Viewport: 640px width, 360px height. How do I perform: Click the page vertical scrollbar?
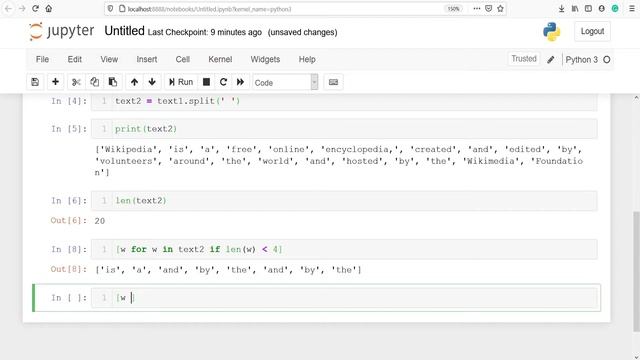636,271
